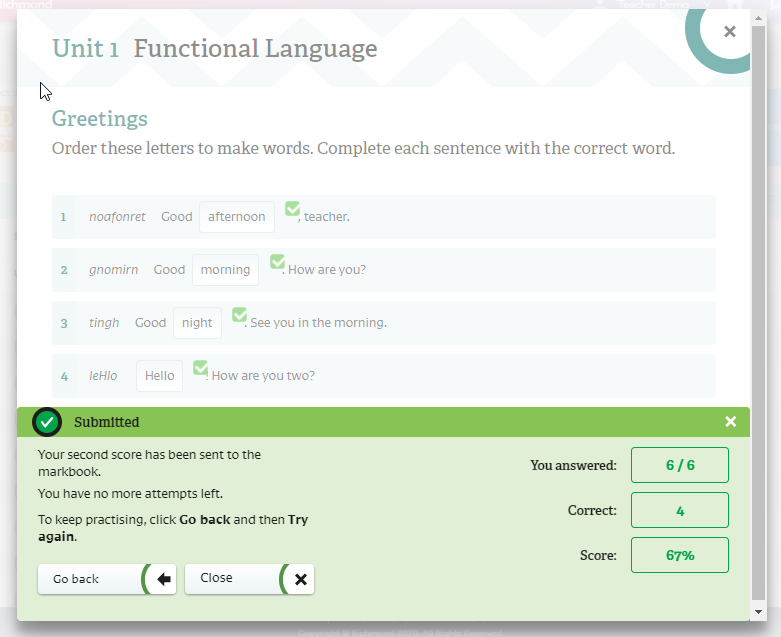Click the Score box showing 67%
The image size is (781, 637).
point(679,555)
